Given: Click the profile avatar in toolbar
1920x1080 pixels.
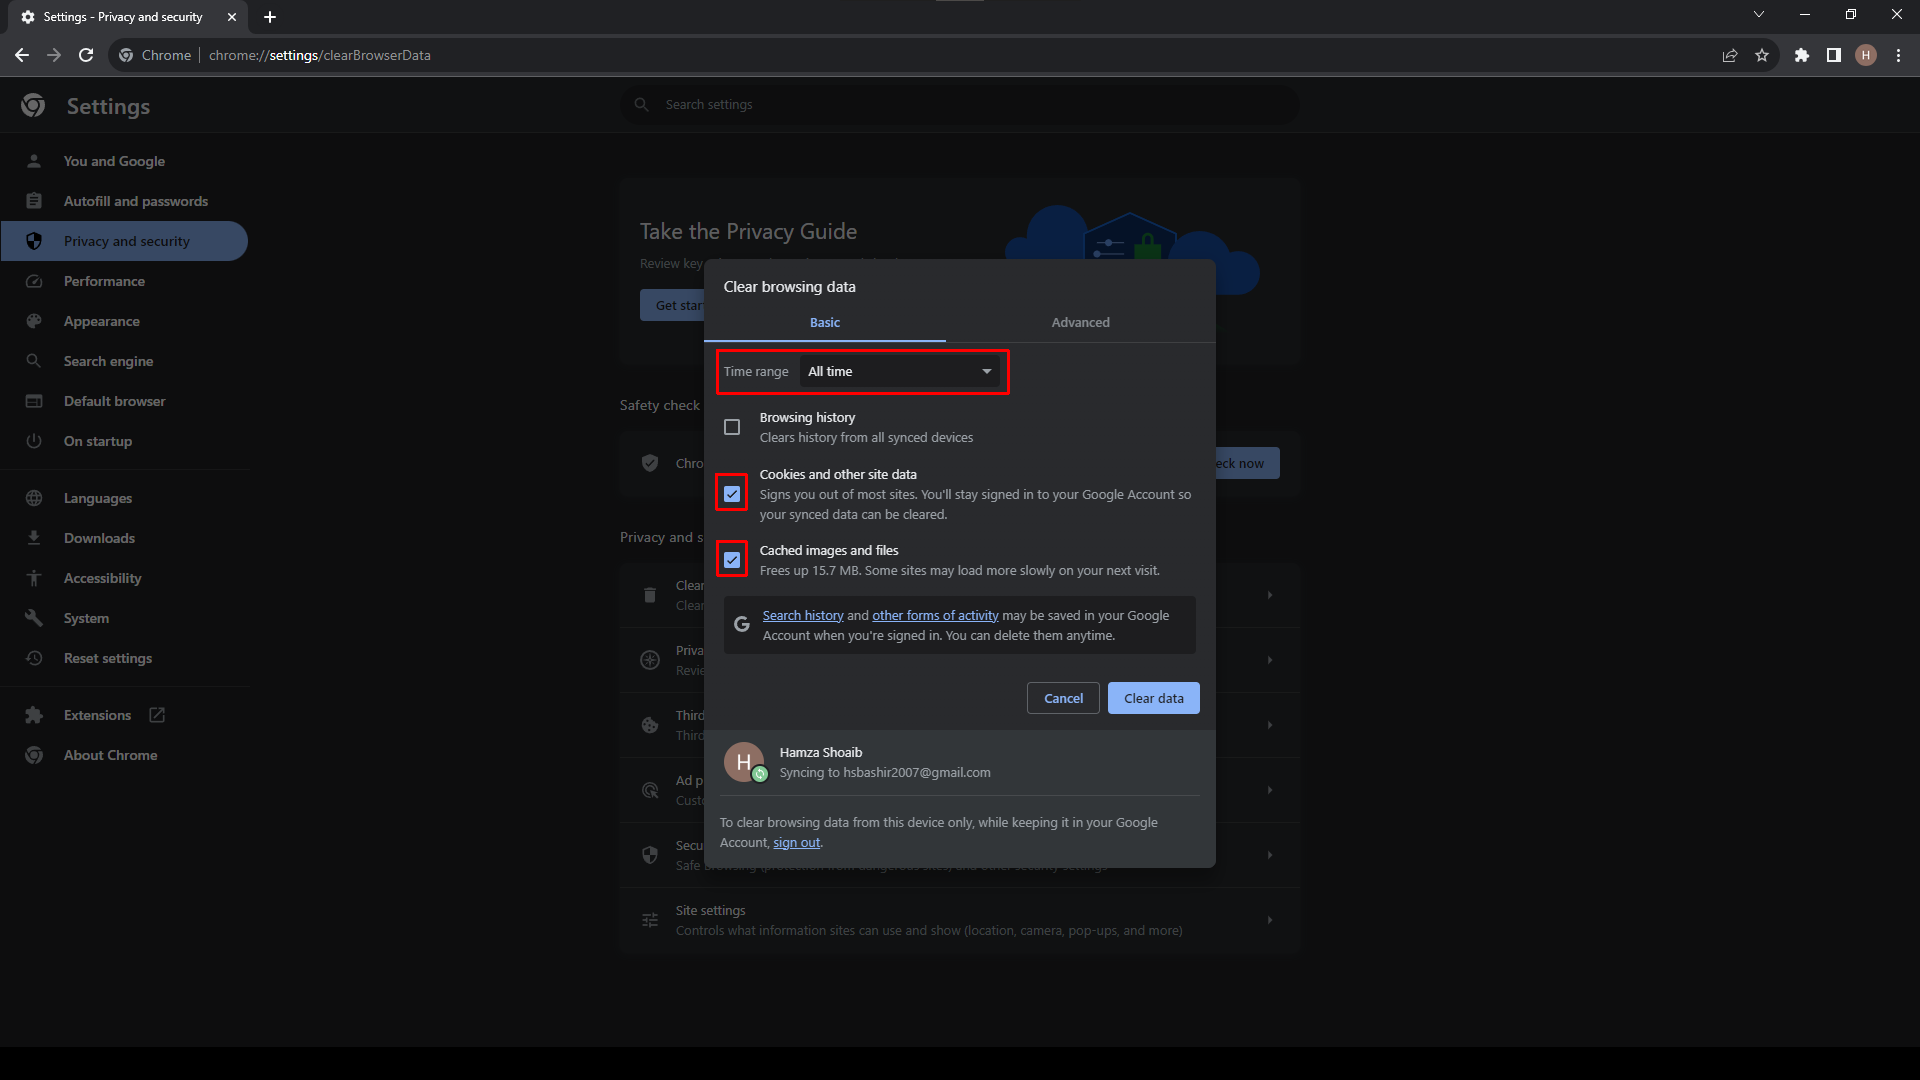Looking at the screenshot, I should coord(1866,55).
